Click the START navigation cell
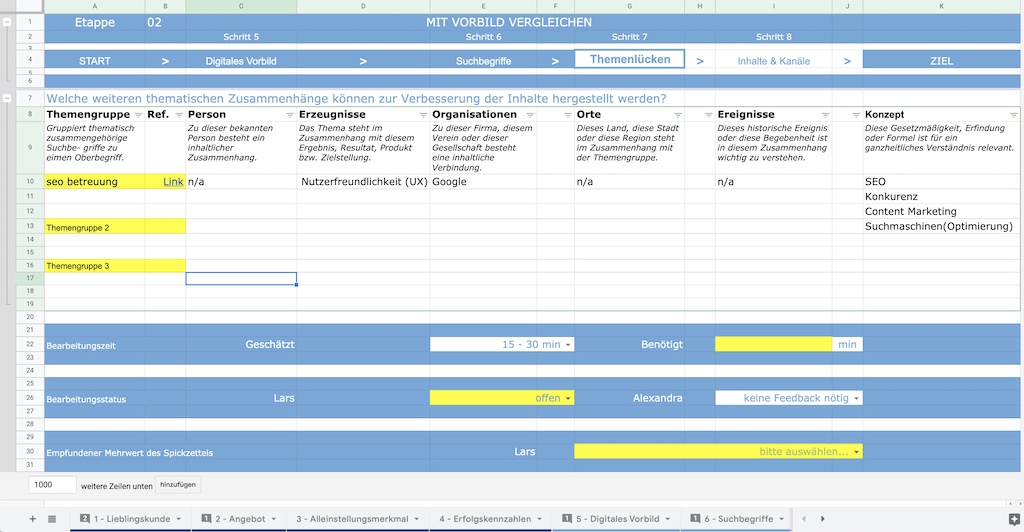 click(x=95, y=61)
